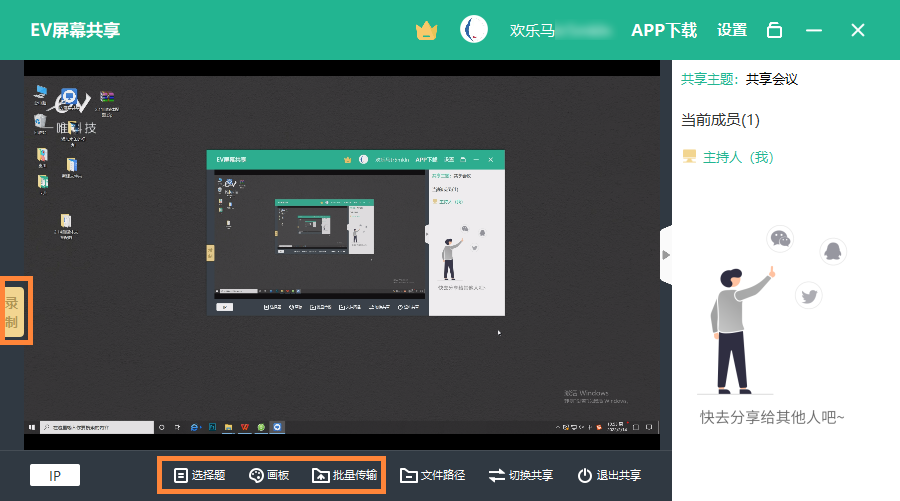Click the WeChat share icon
This screenshot has width=900, height=501.
click(x=779, y=239)
